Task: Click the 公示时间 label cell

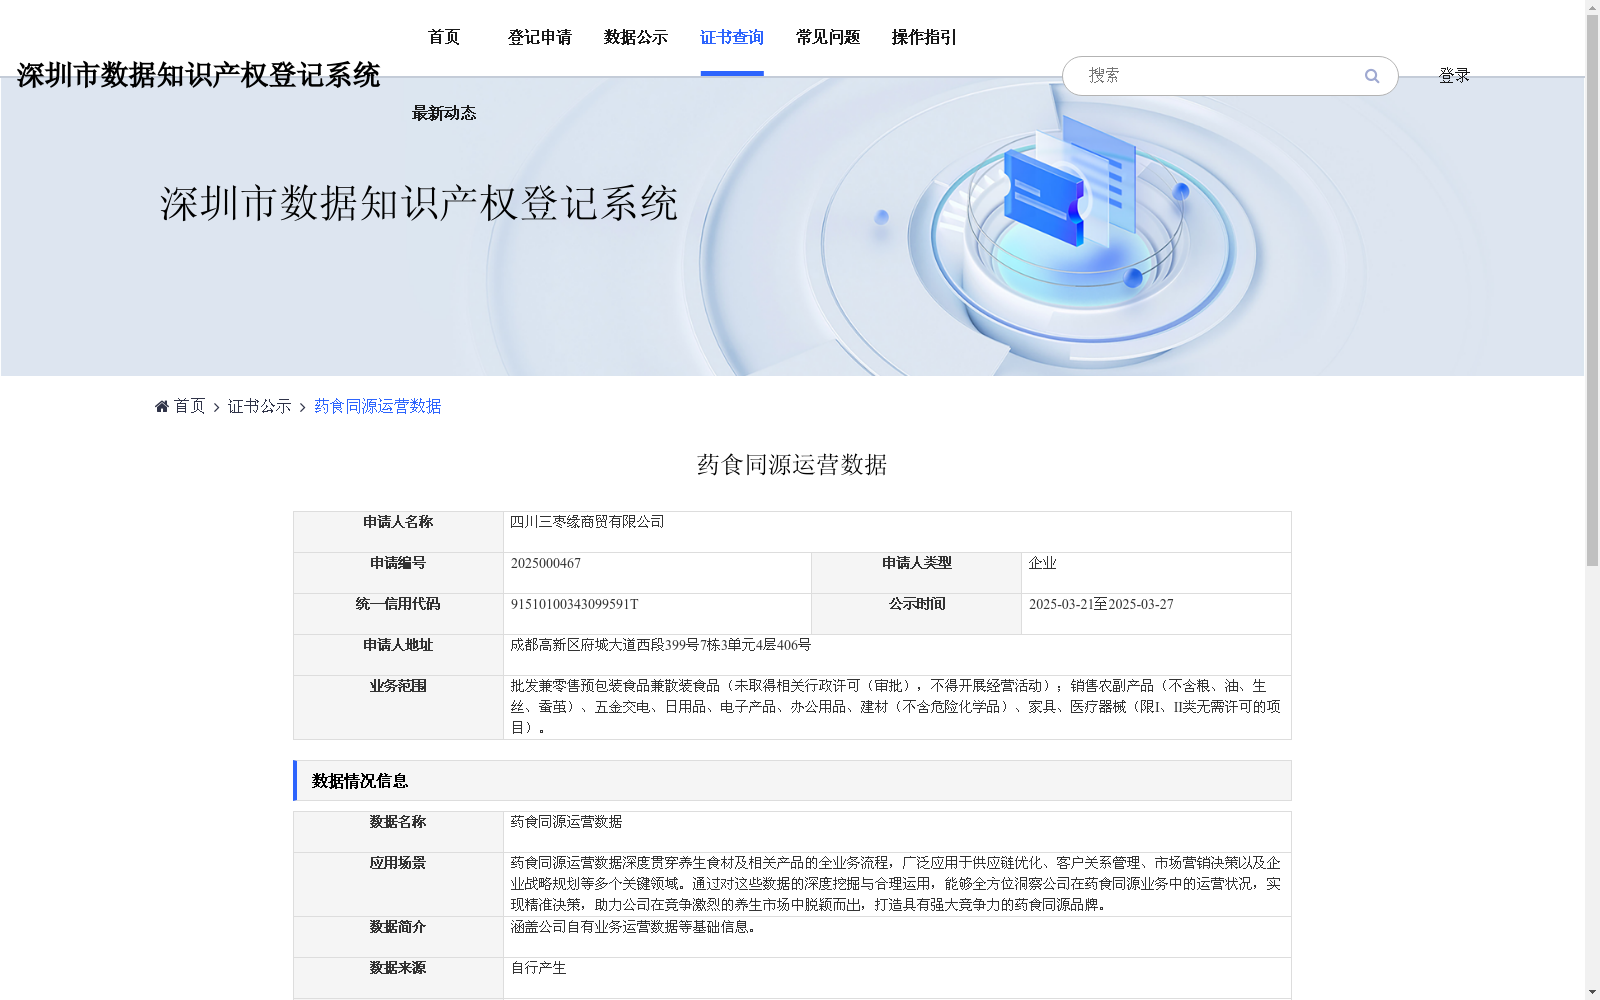Action: pos(916,614)
